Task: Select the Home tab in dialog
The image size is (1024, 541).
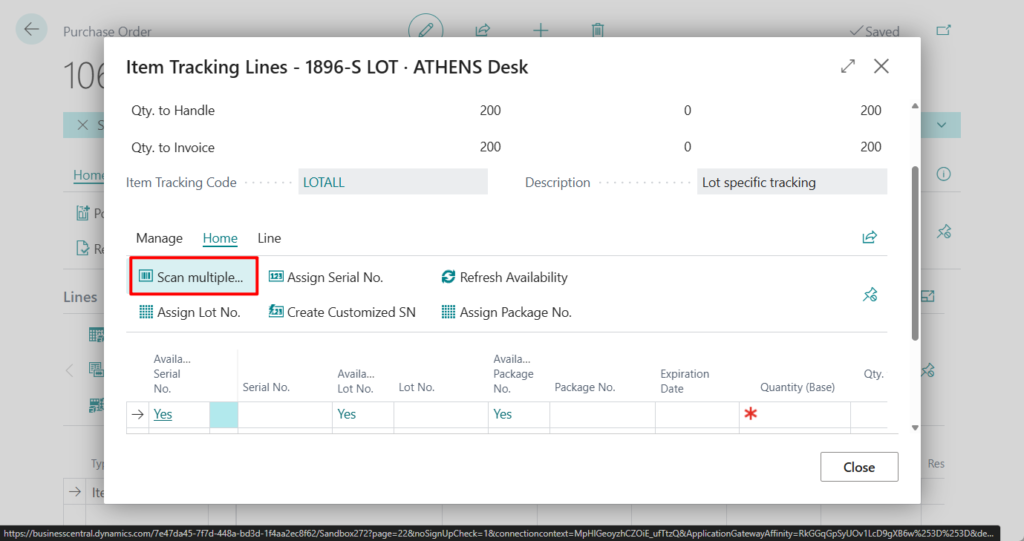Action: click(220, 238)
